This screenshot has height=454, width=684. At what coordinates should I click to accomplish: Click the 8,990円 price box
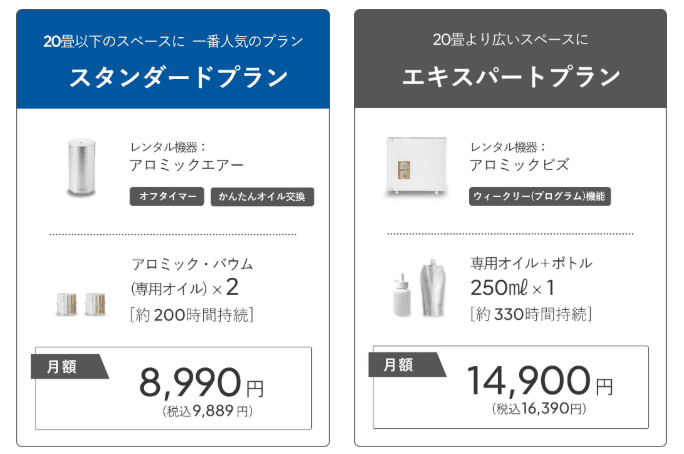click(x=174, y=388)
